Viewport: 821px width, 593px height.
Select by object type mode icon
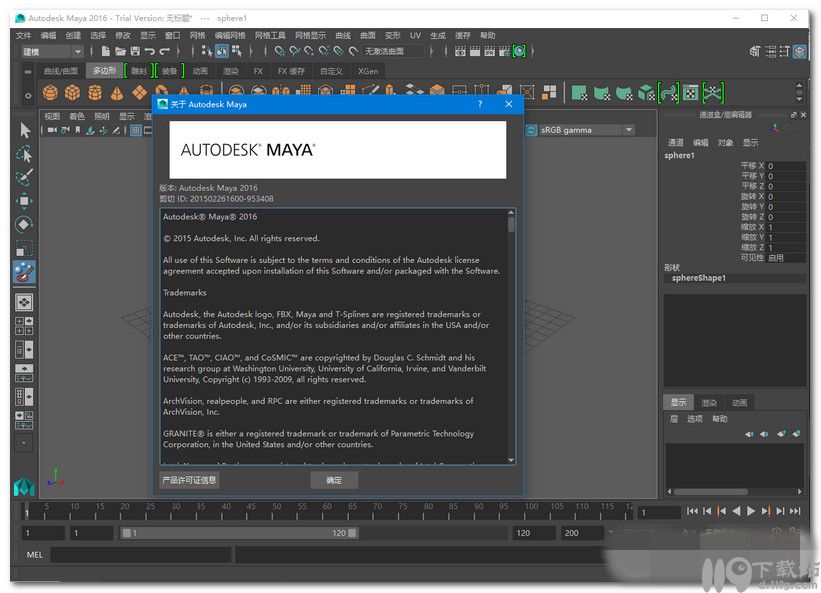(x=222, y=51)
